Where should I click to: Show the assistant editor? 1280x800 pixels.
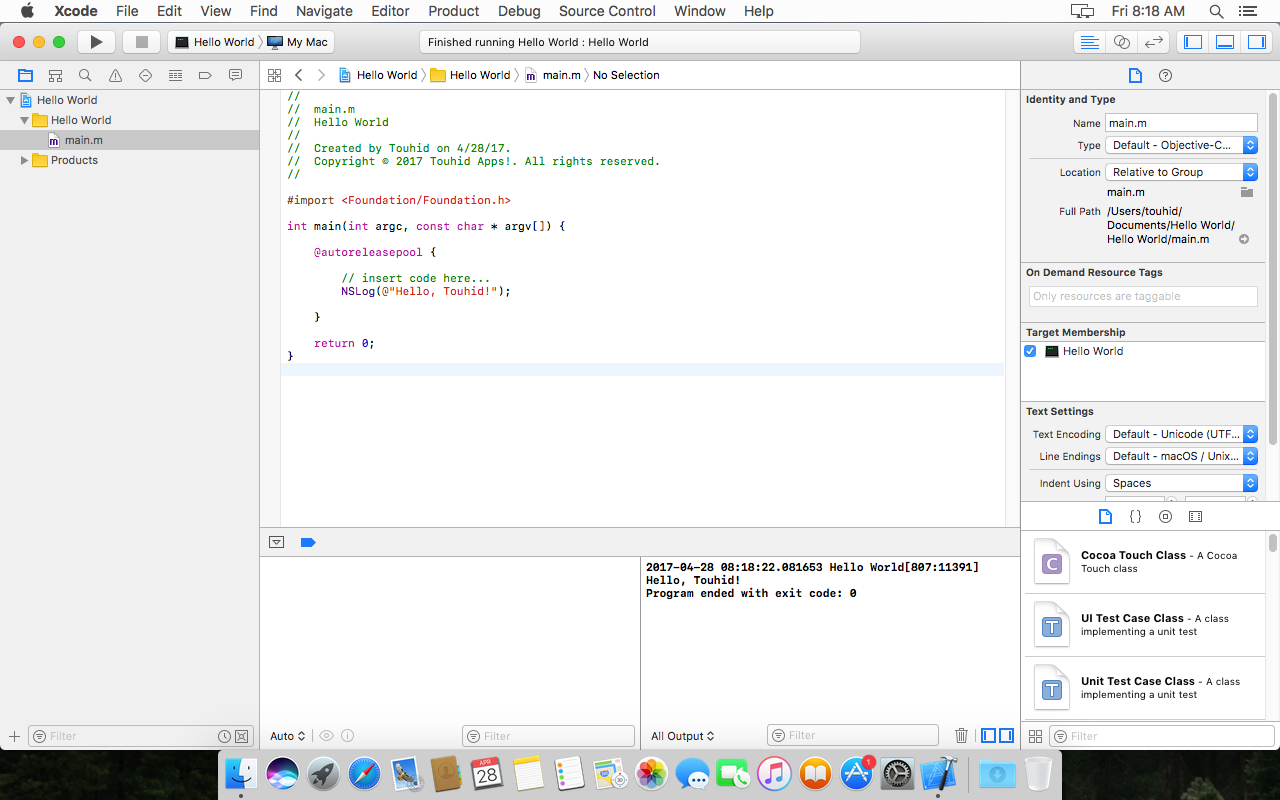[1121, 42]
